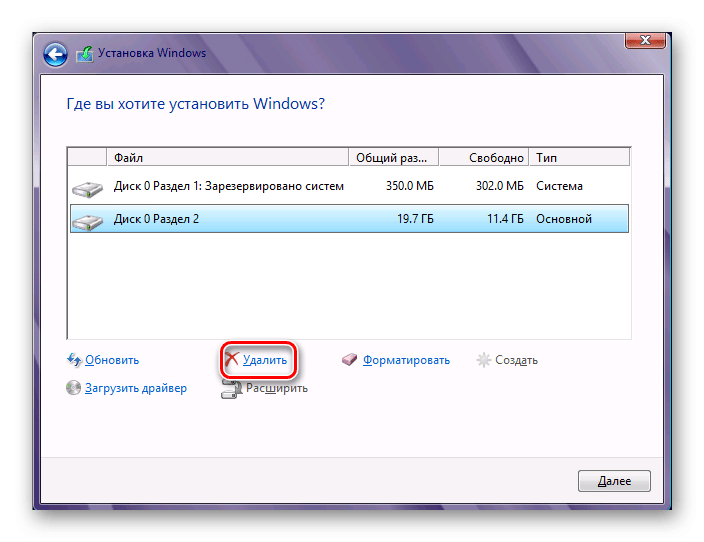This screenshot has height=542, width=704.
Task: Click the drive icon for Диск 0 Раздел 1
Action: (x=88, y=187)
